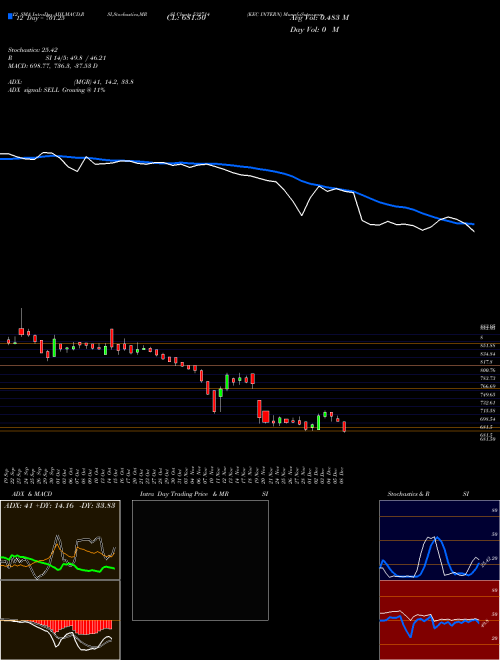The height and width of the screenshot is (660, 500).
Task: Open the blue Stochastics chart panel
Action: 439,540
